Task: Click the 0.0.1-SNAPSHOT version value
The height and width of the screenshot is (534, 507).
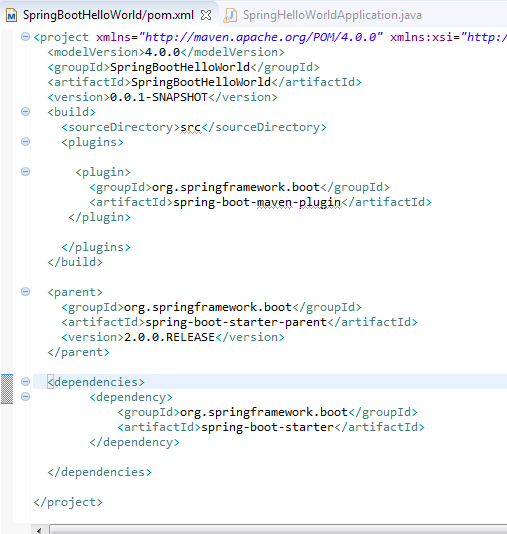Action: 159,97
